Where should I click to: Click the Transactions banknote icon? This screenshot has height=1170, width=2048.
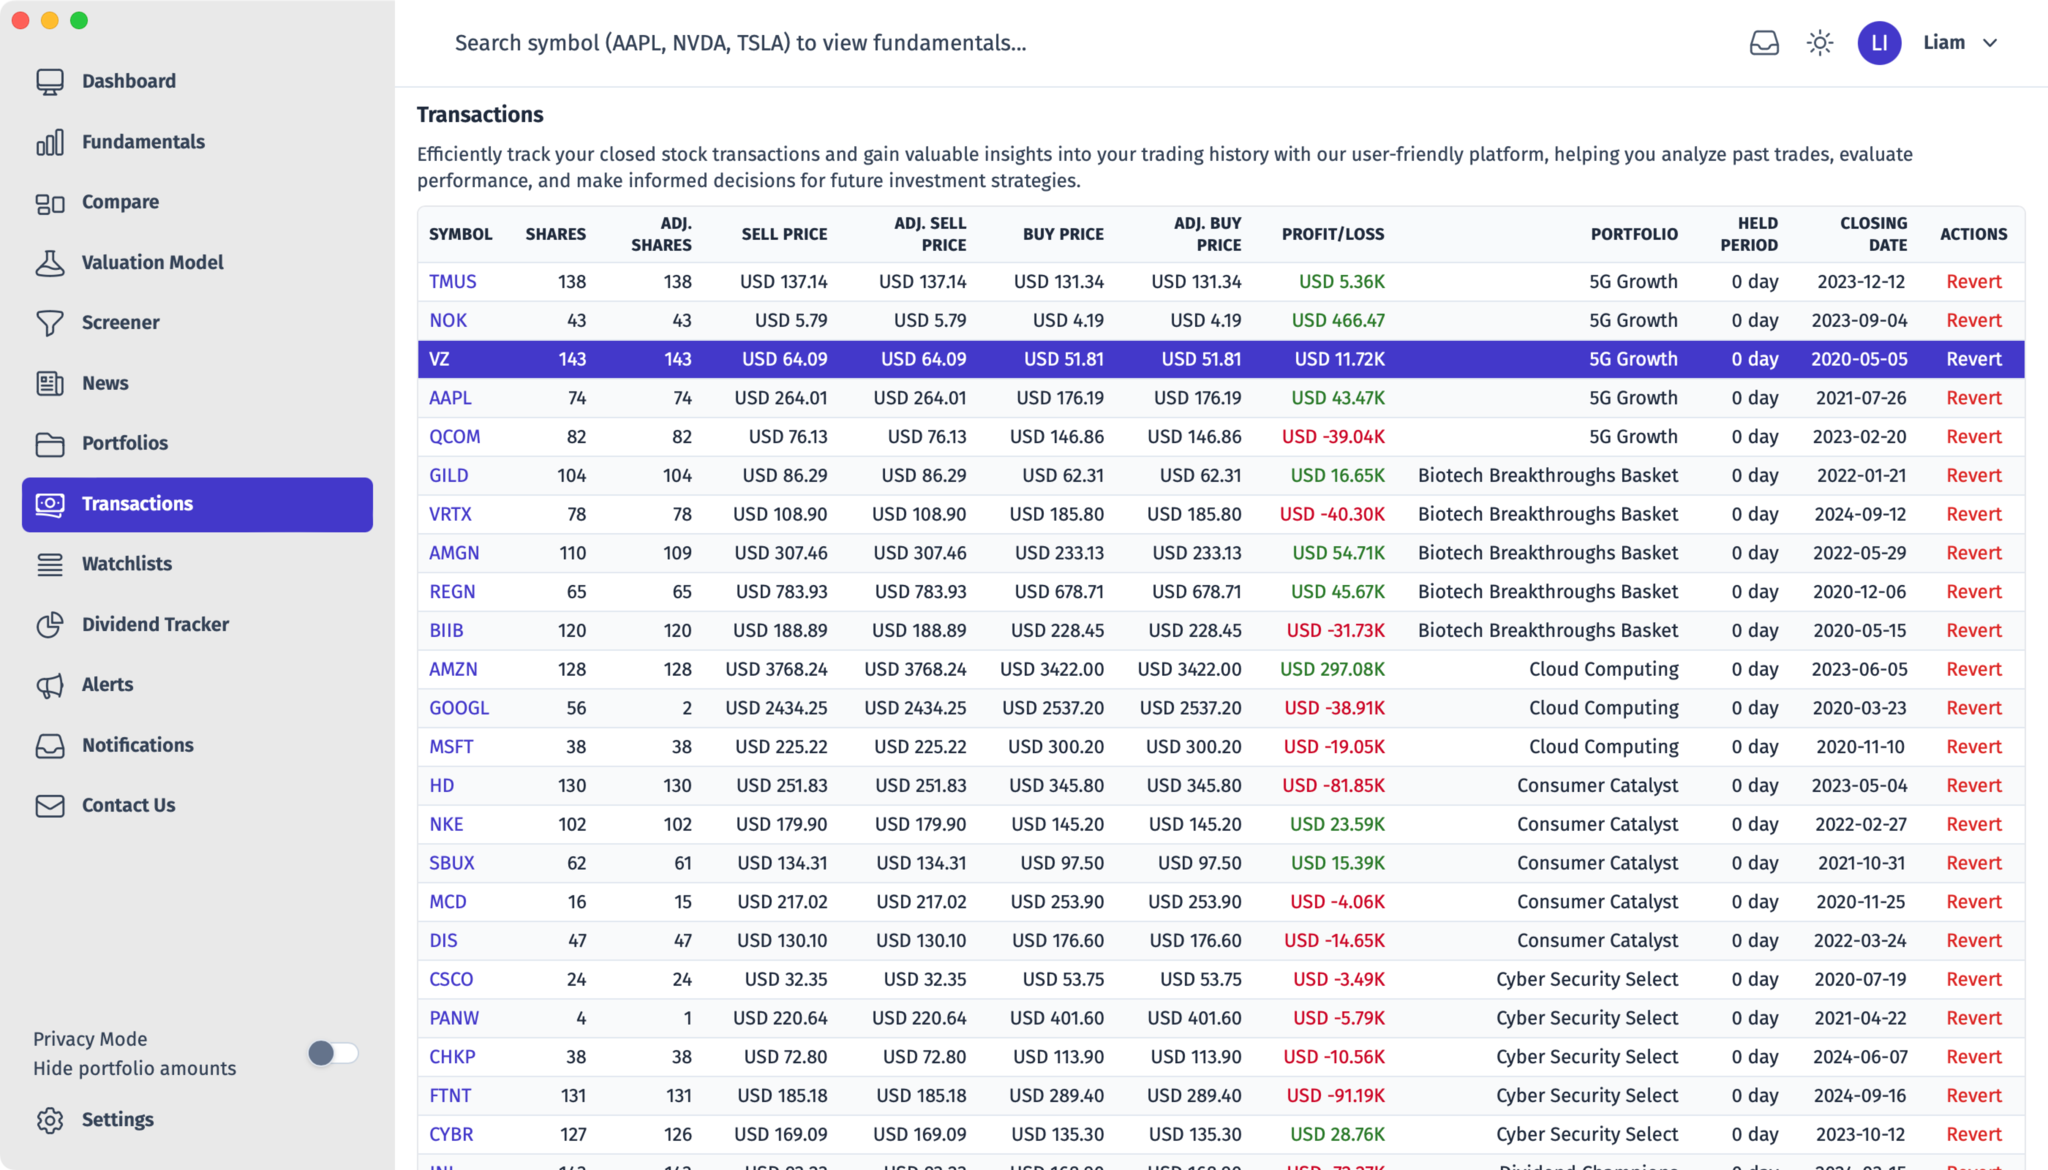[x=50, y=504]
